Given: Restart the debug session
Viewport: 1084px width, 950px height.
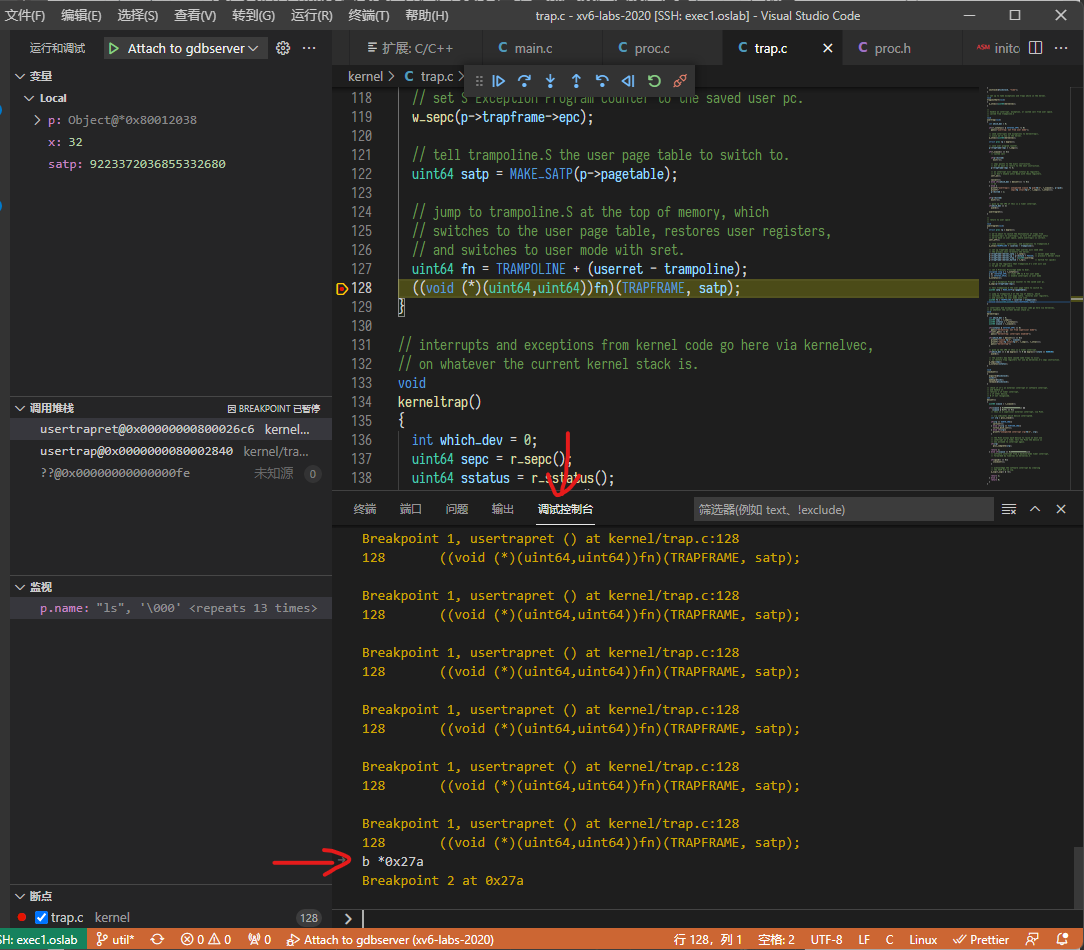Looking at the screenshot, I should click(654, 81).
